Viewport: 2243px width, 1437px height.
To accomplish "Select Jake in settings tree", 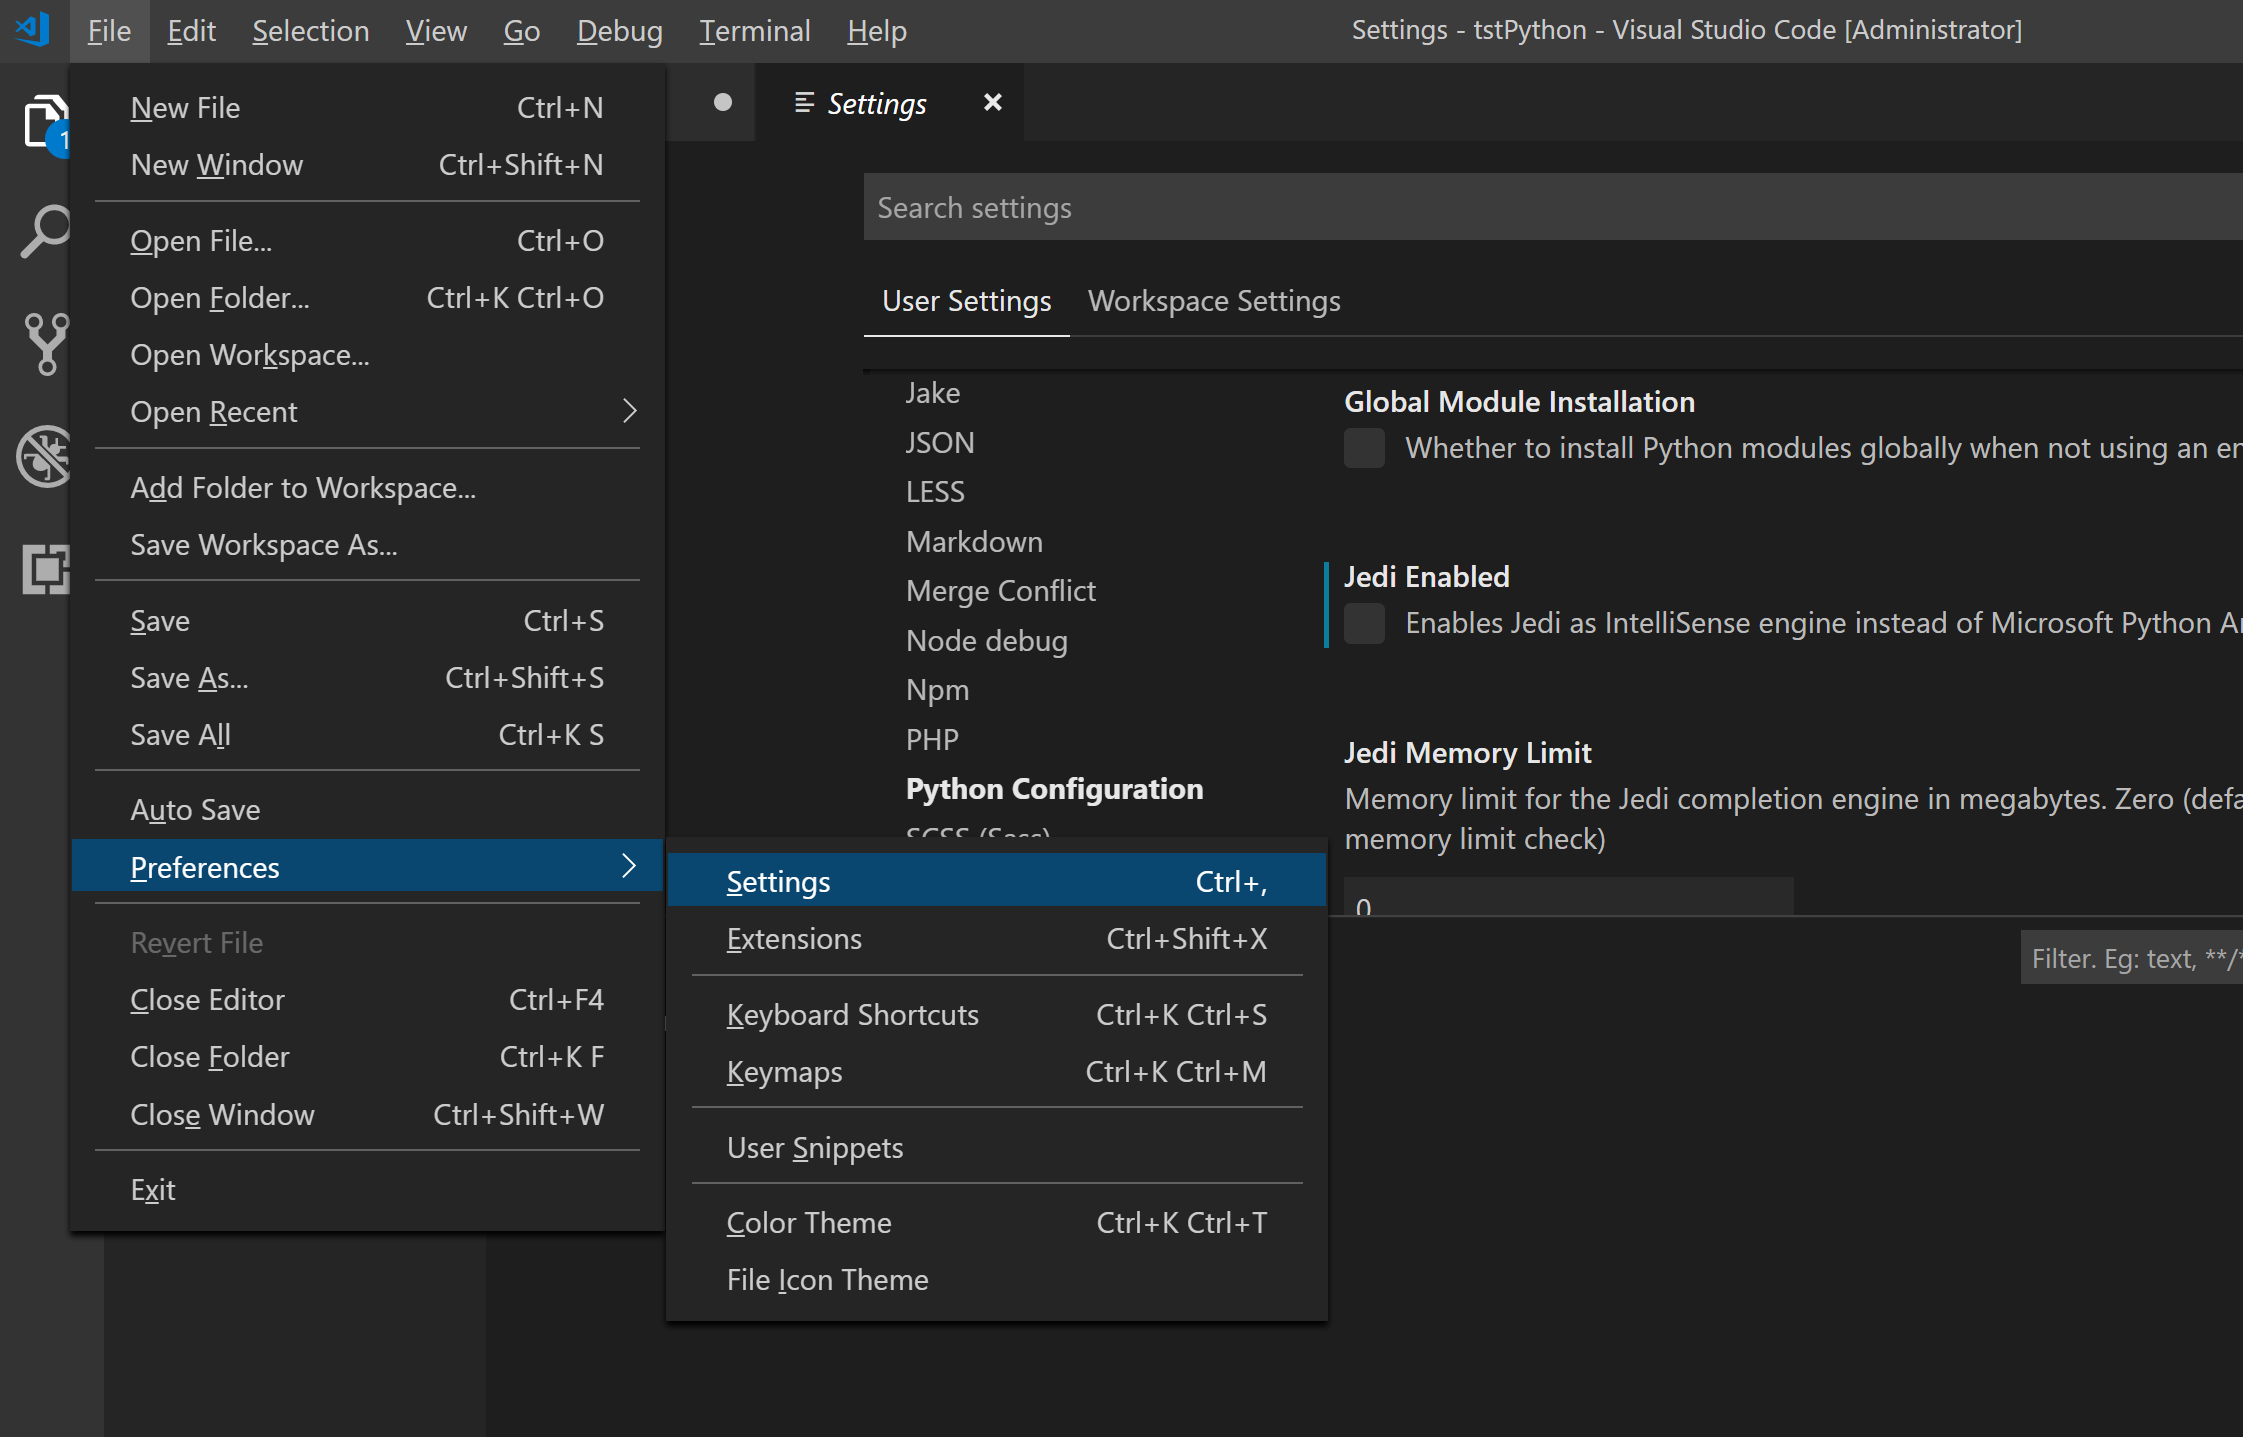I will click(x=933, y=393).
